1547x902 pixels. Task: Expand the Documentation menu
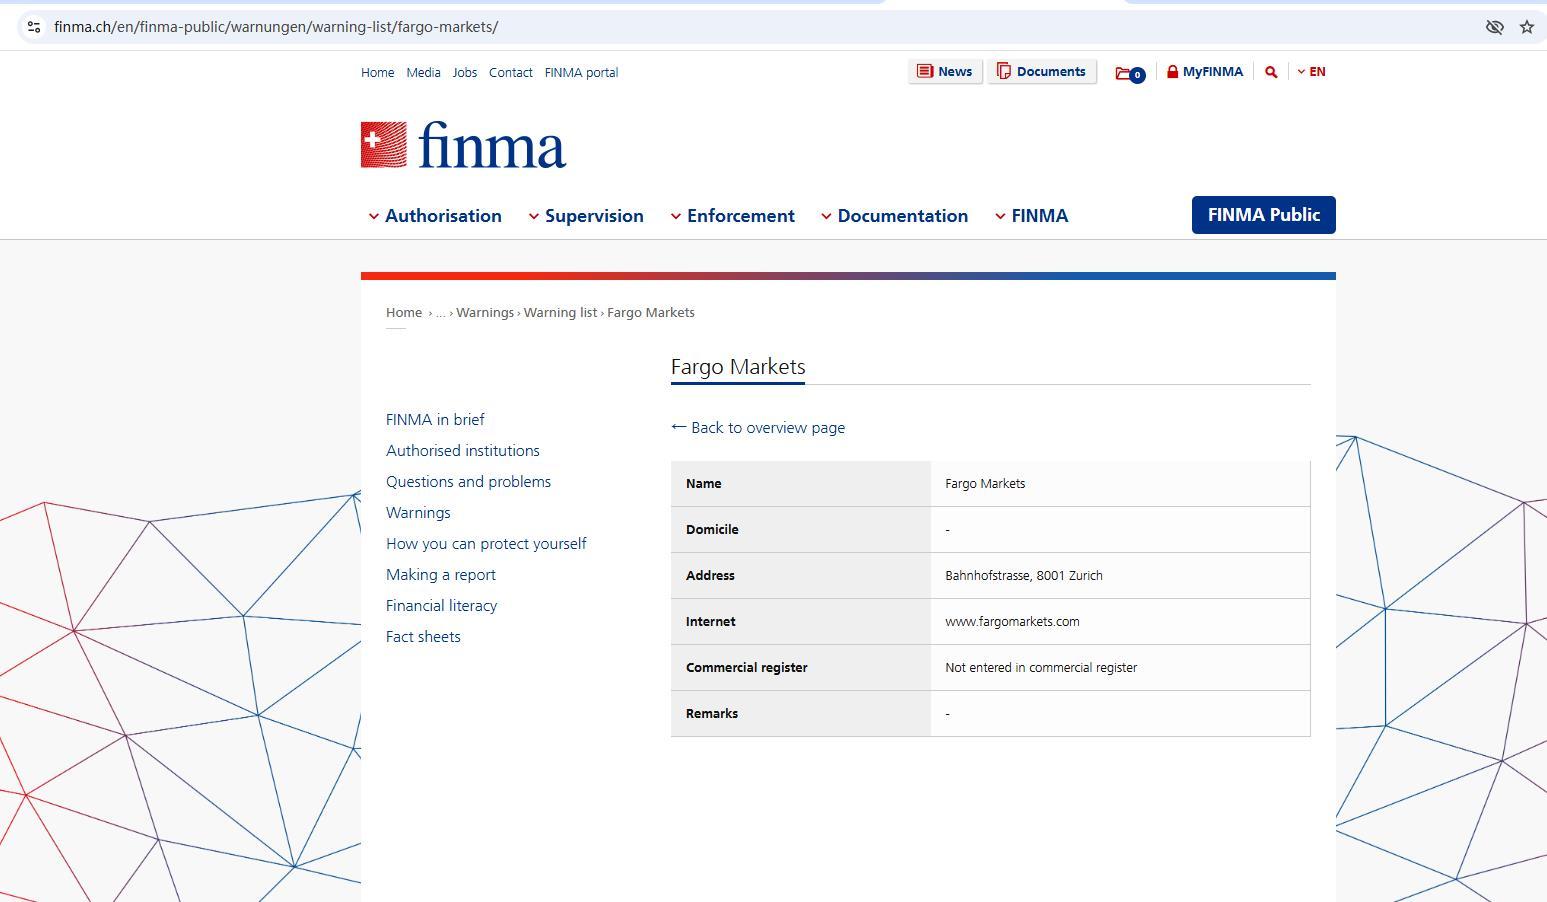coord(894,216)
